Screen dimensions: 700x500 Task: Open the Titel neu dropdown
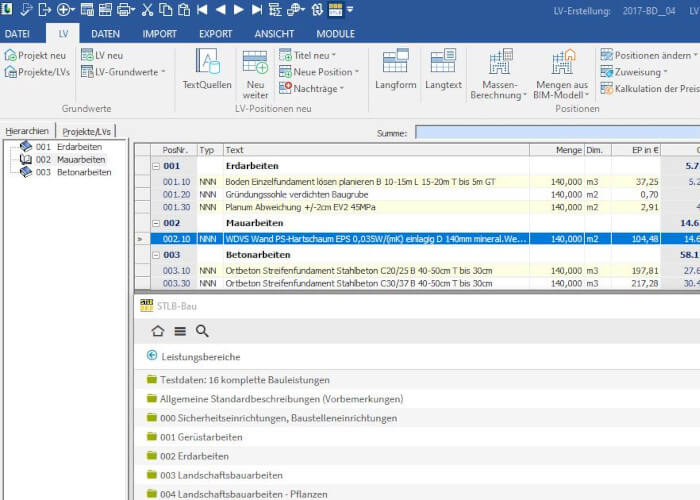pyautogui.click(x=308, y=55)
